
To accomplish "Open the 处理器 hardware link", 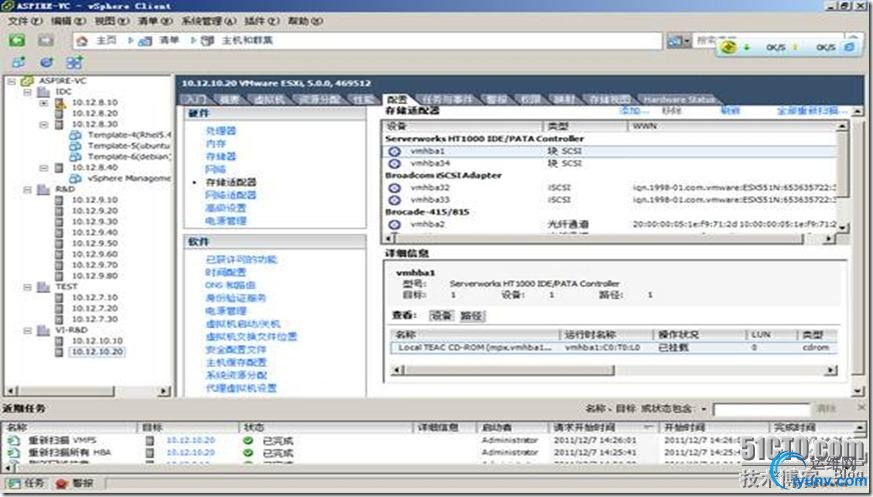I will click(x=221, y=131).
